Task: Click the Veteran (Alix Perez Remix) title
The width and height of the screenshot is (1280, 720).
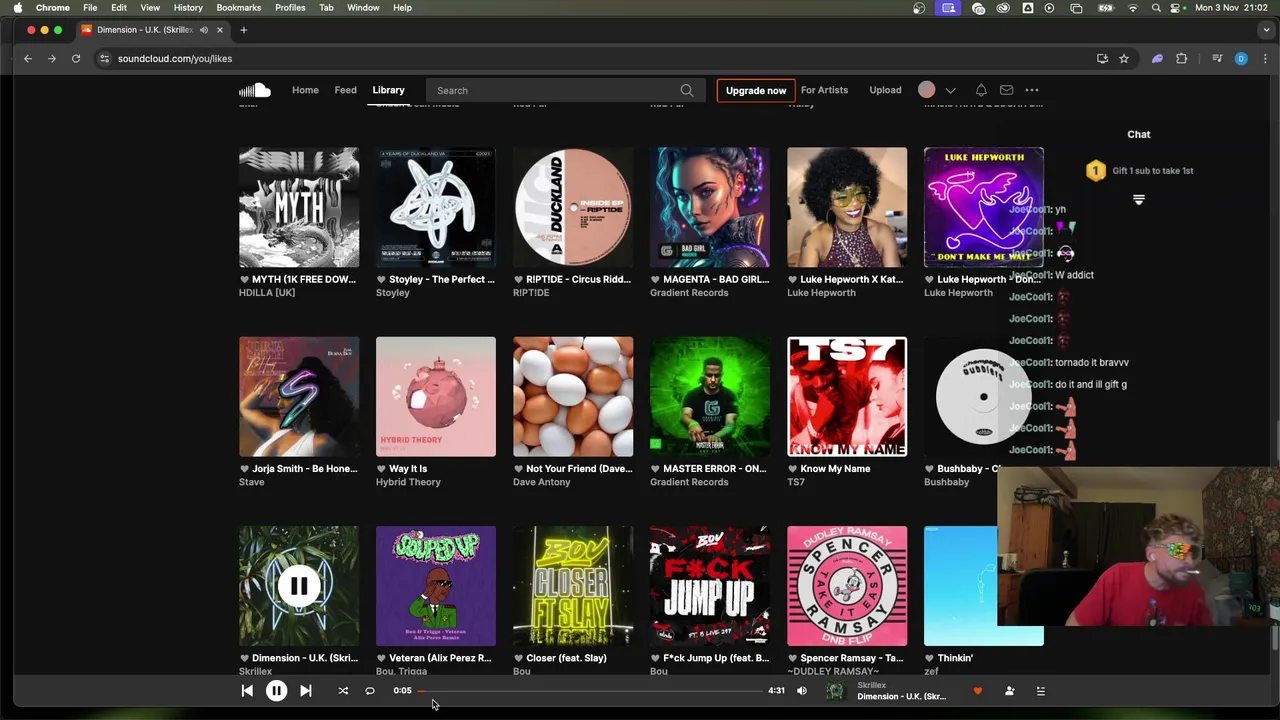Action: (x=440, y=658)
